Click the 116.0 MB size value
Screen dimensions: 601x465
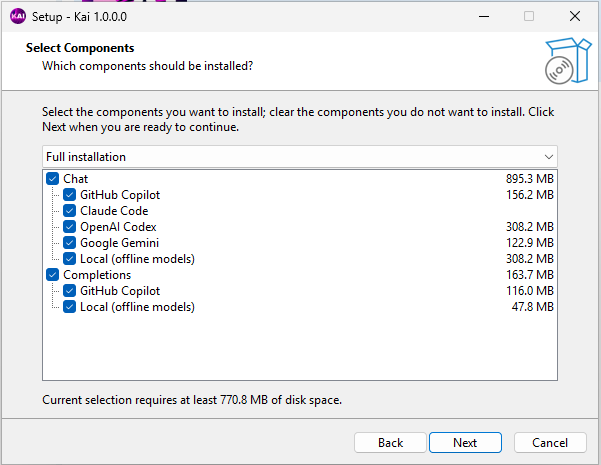pos(530,291)
